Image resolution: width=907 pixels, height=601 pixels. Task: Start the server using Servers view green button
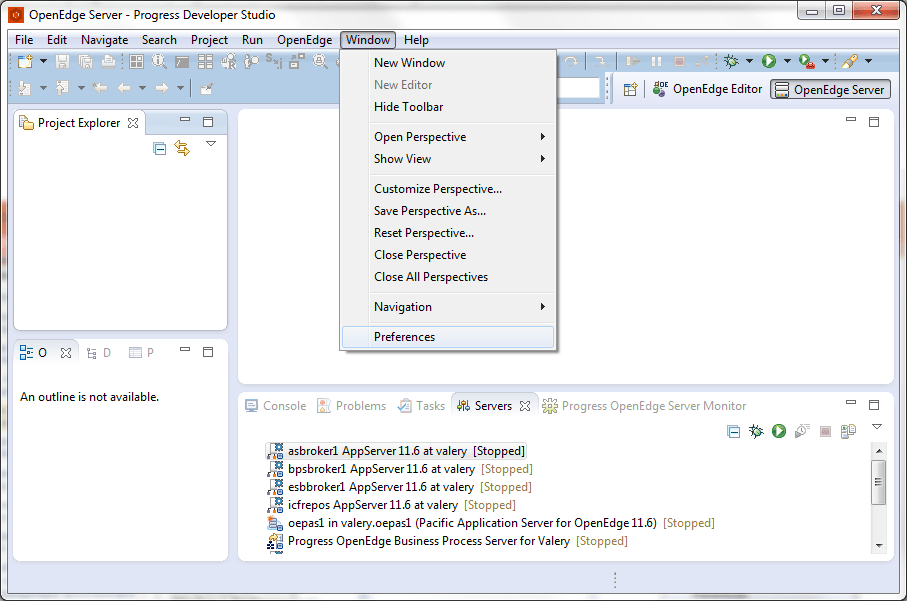(779, 431)
